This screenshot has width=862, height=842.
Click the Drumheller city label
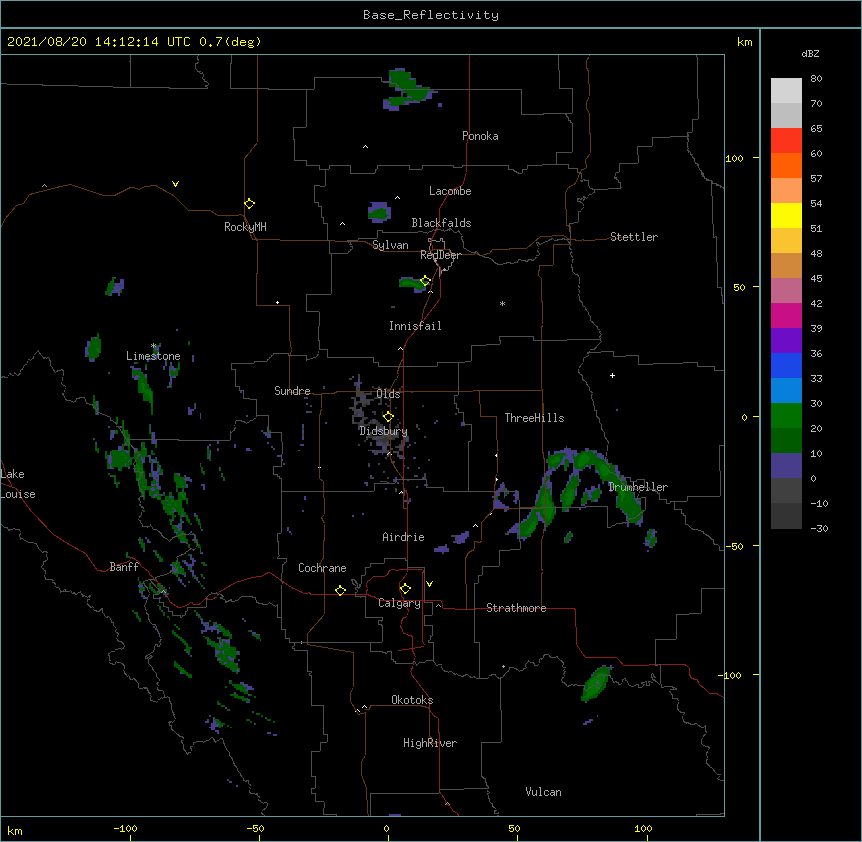(638, 487)
